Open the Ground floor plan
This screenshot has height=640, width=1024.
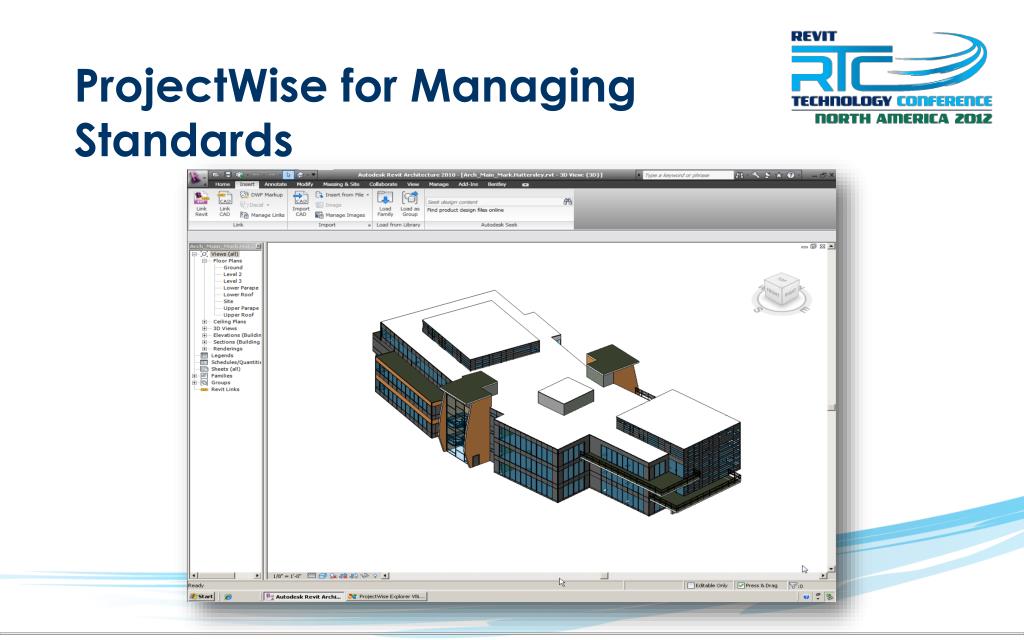click(x=233, y=268)
